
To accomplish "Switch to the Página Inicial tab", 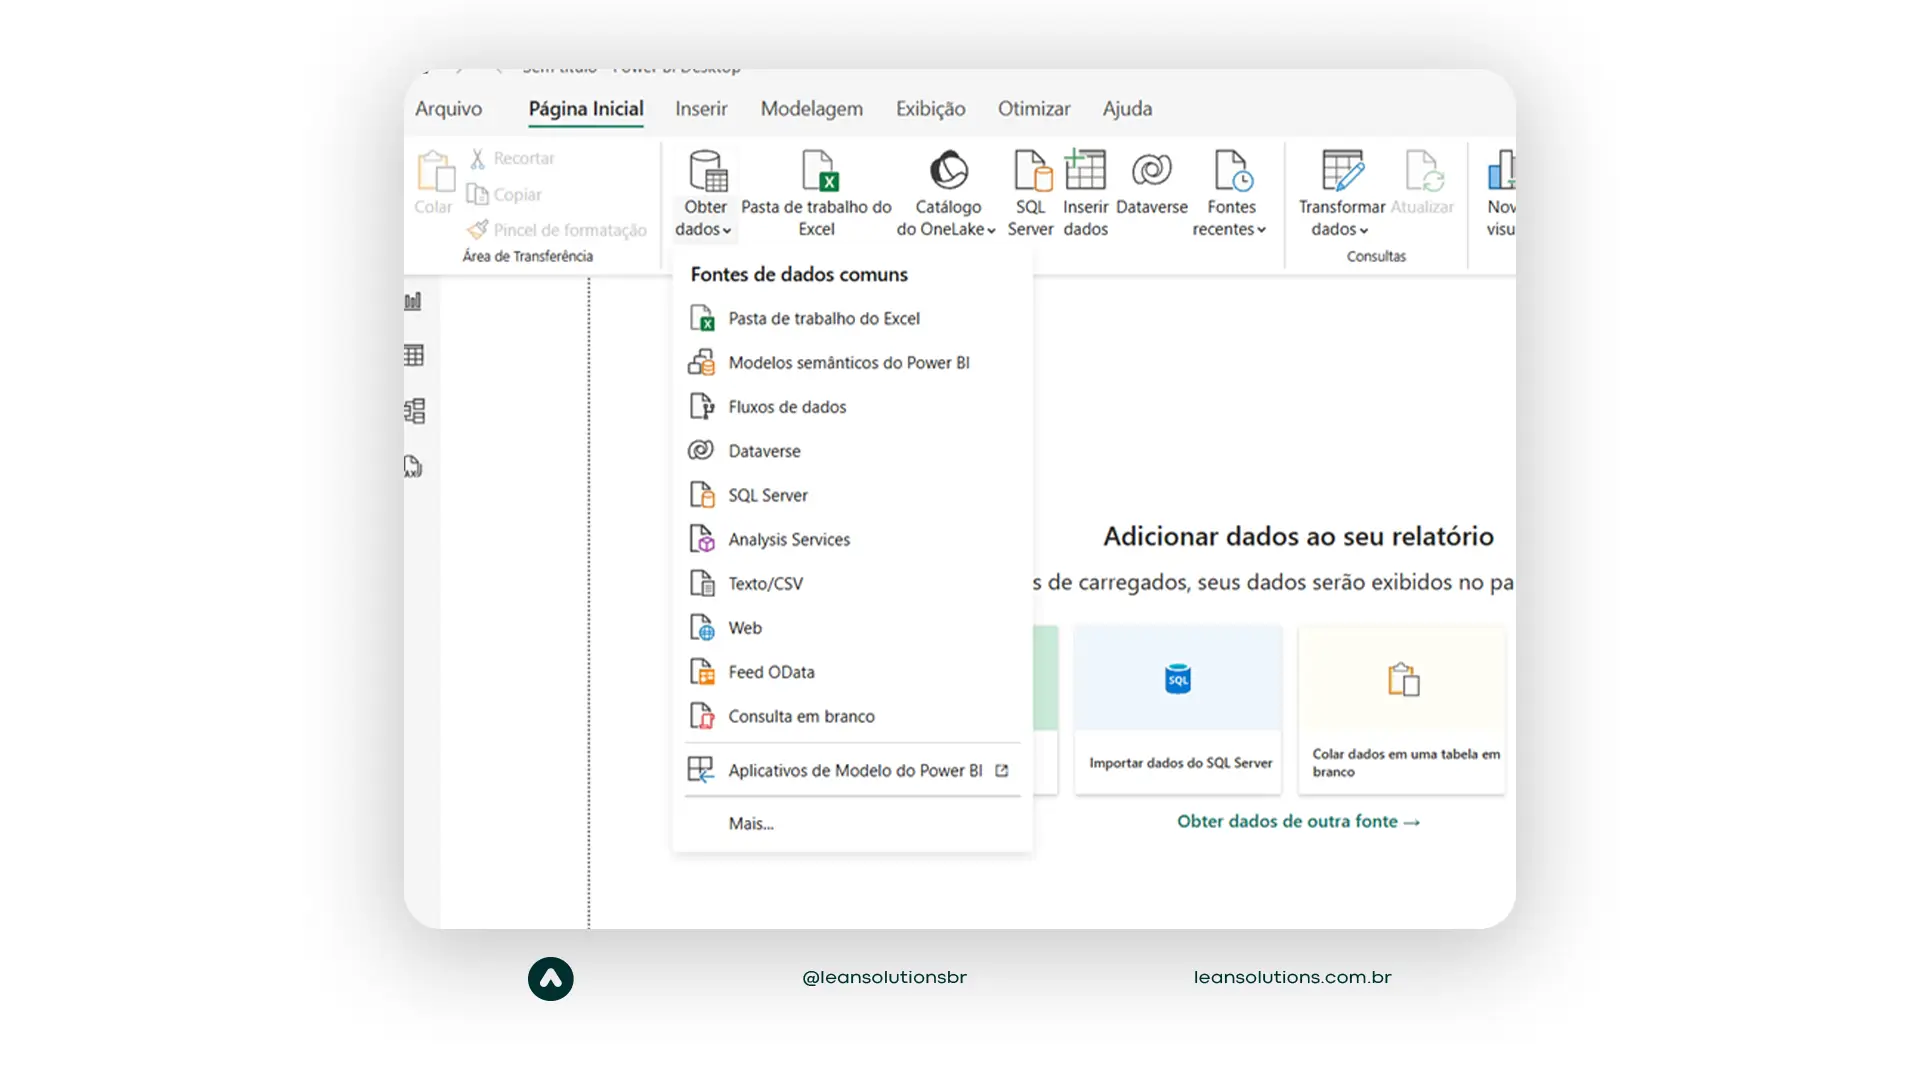I will click(x=586, y=109).
